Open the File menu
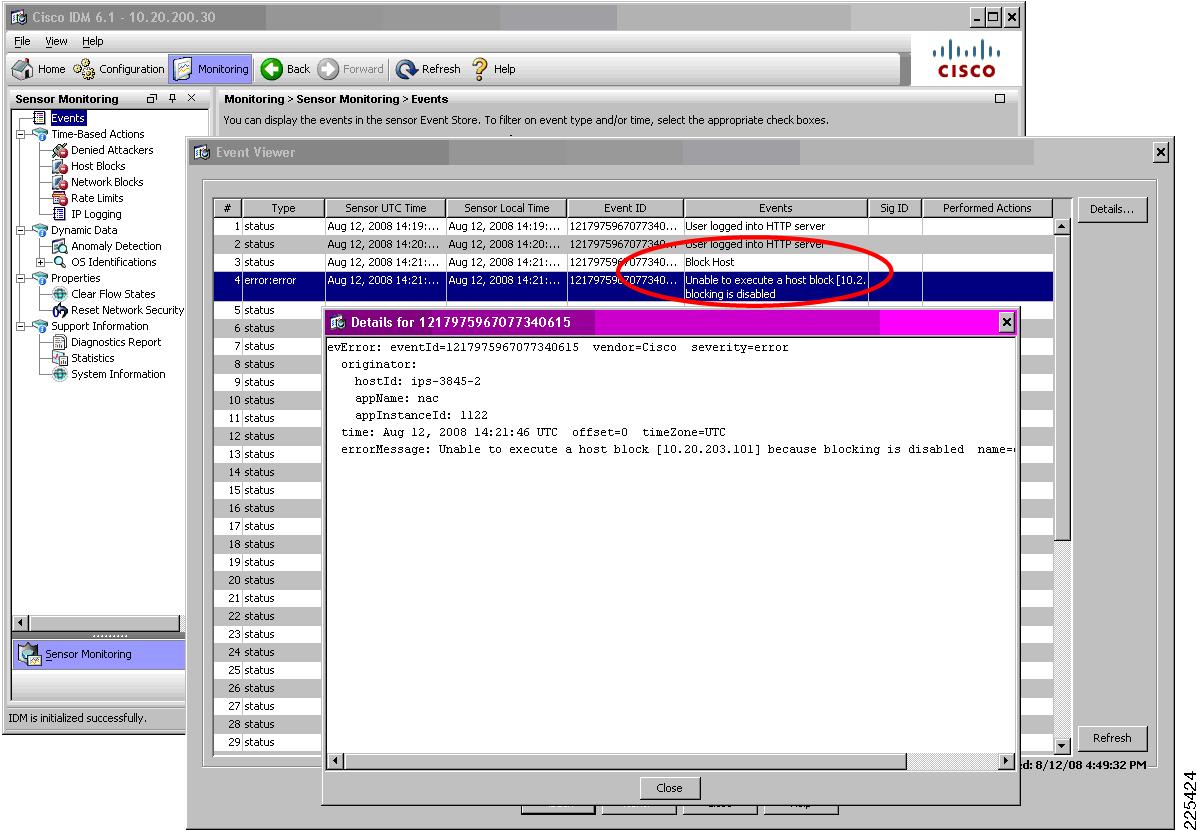The height and width of the screenshot is (831, 1197). (x=22, y=41)
